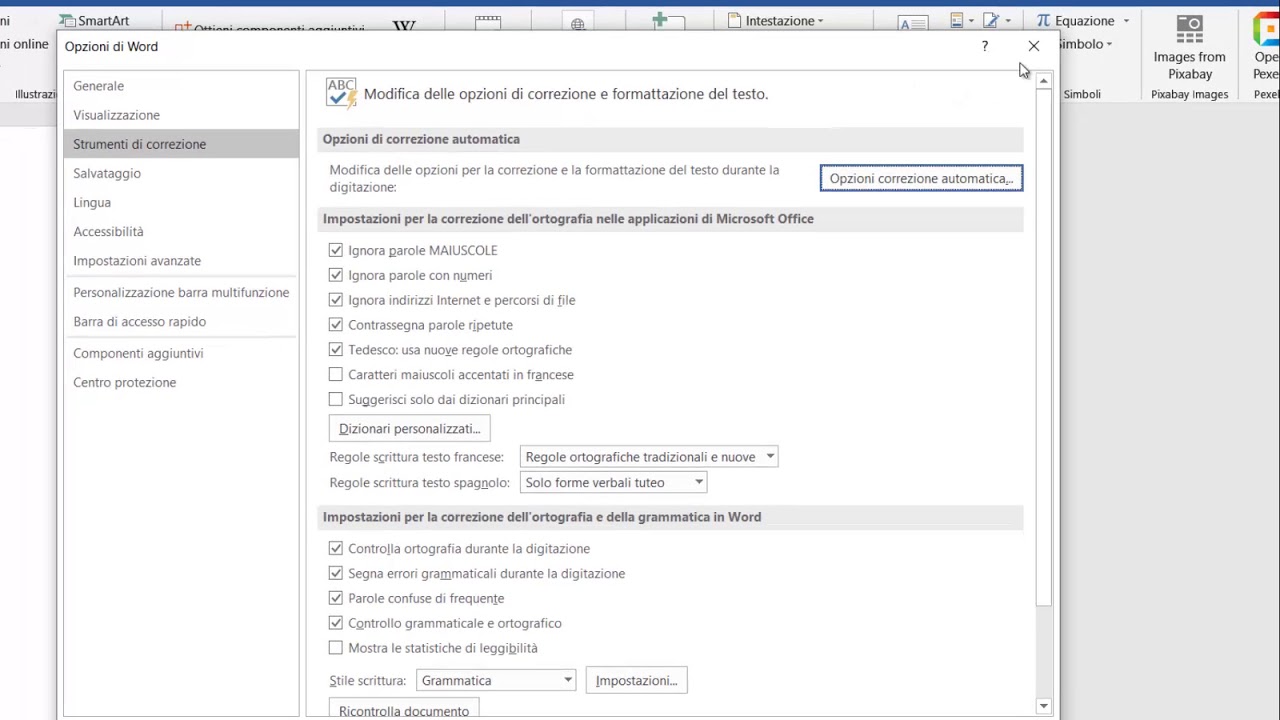Select the Visualizzazione category

pyautogui.click(x=181, y=115)
